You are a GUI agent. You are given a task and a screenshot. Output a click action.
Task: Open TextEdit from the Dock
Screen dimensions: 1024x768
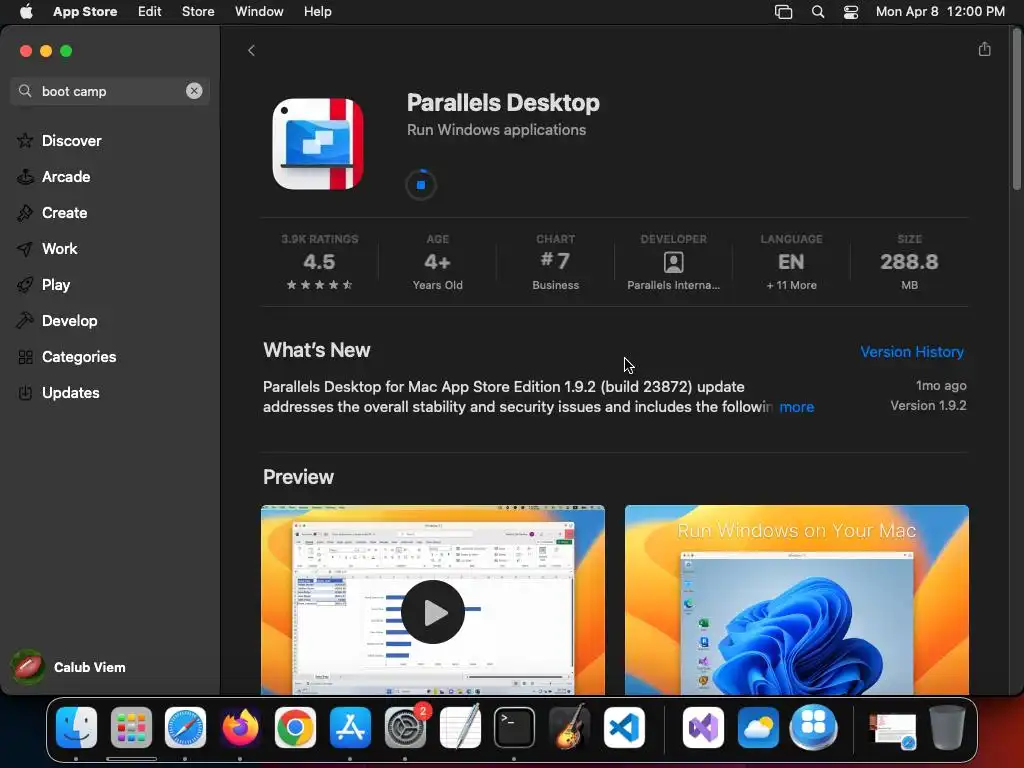click(x=460, y=727)
